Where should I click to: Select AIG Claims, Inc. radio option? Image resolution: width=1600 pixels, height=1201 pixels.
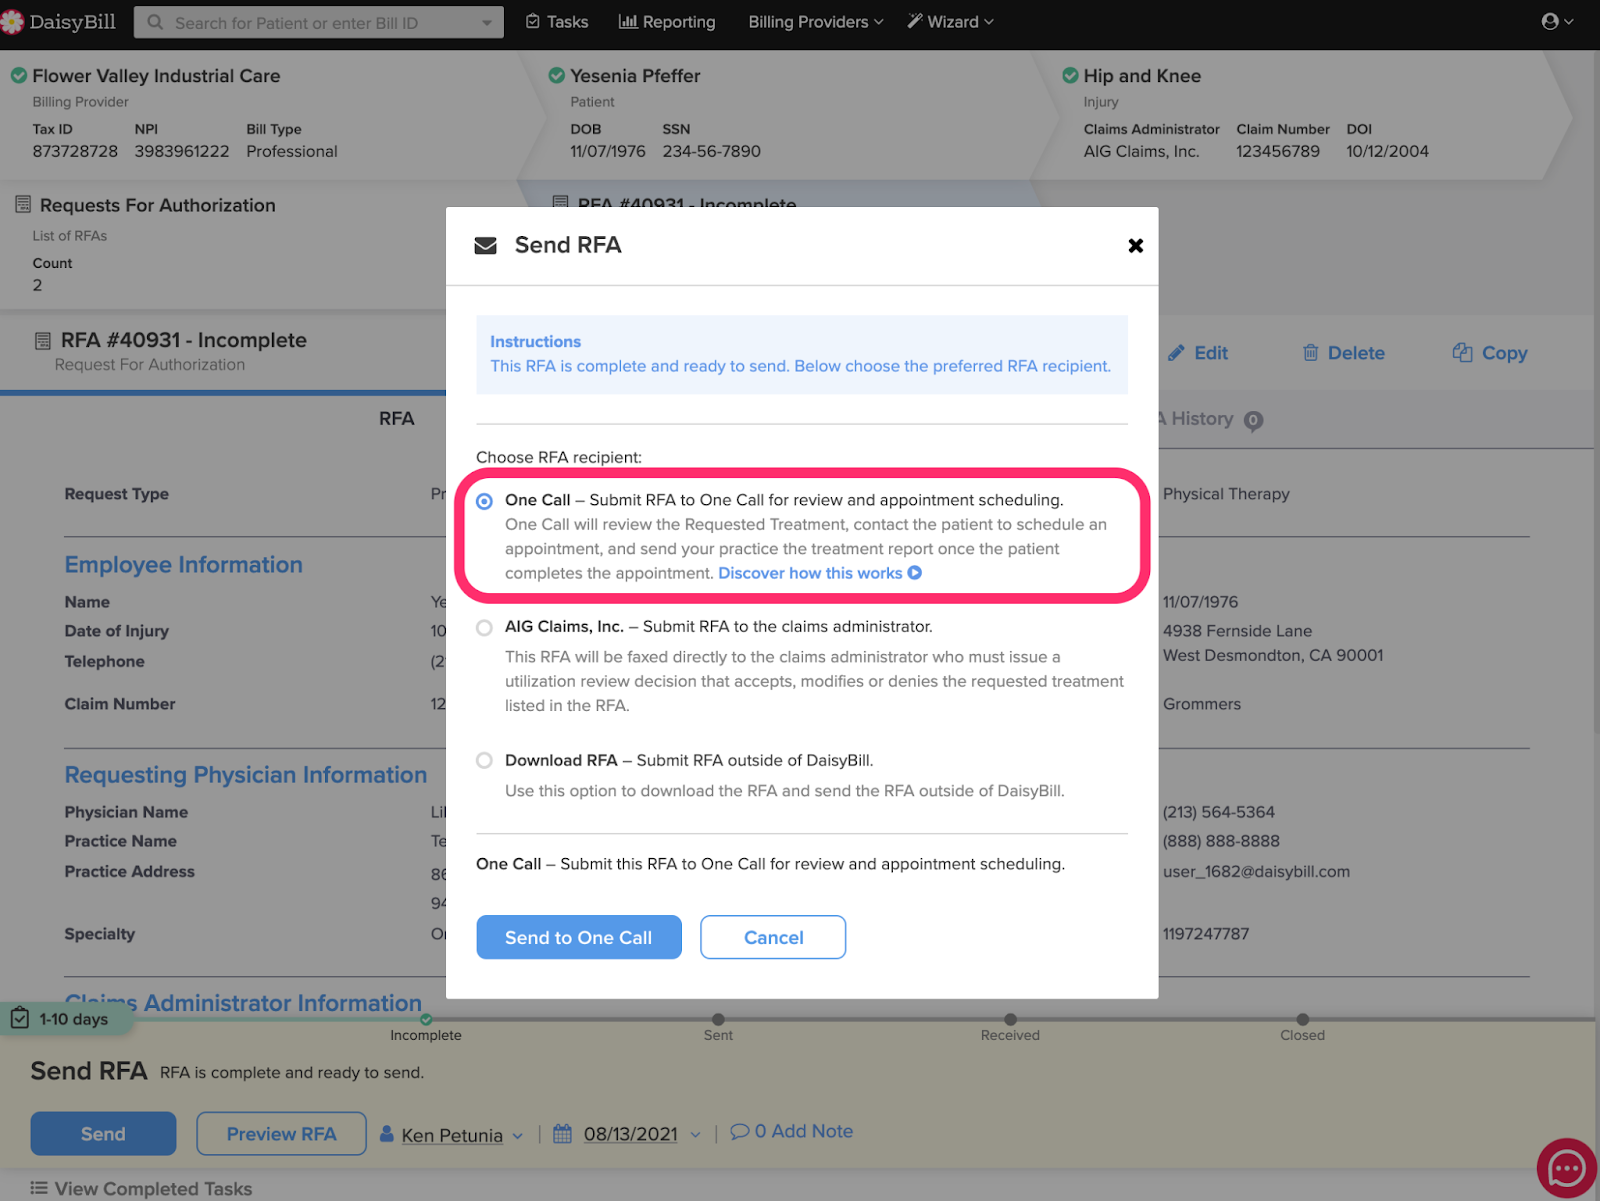pos(485,628)
